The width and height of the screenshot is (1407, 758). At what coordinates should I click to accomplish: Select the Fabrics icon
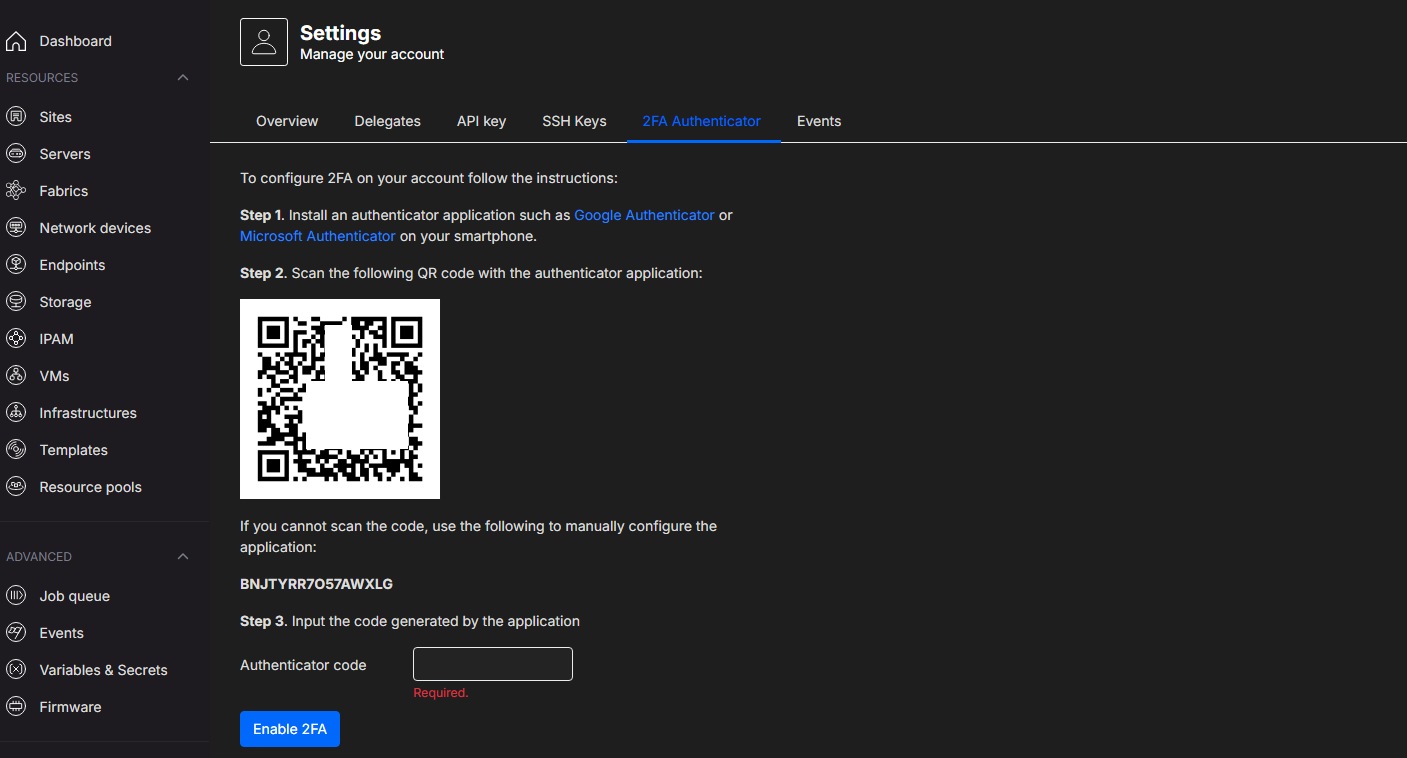click(x=16, y=191)
